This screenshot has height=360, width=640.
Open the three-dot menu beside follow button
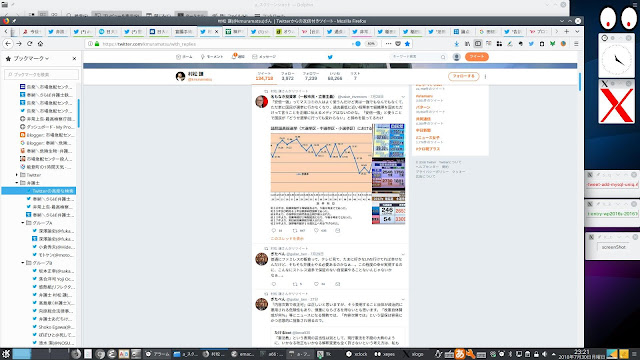[x=485, y=76]
